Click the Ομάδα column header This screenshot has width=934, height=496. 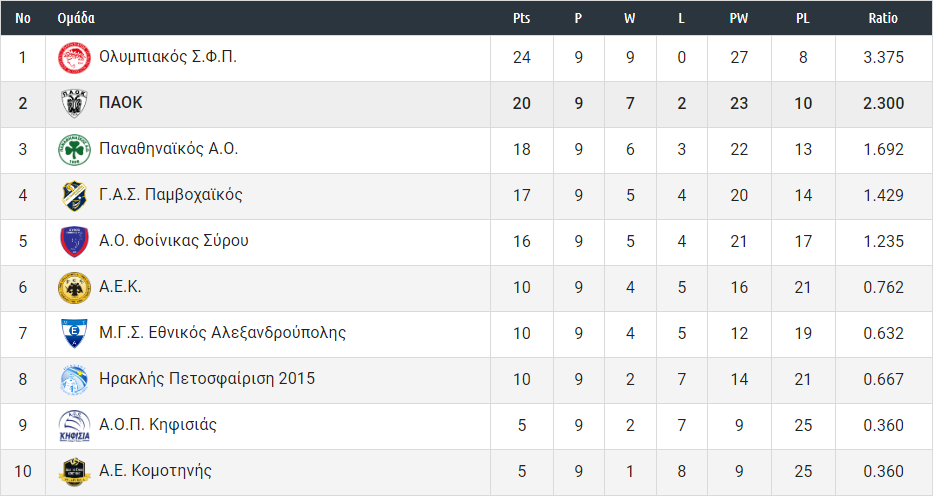click(77, 18)
